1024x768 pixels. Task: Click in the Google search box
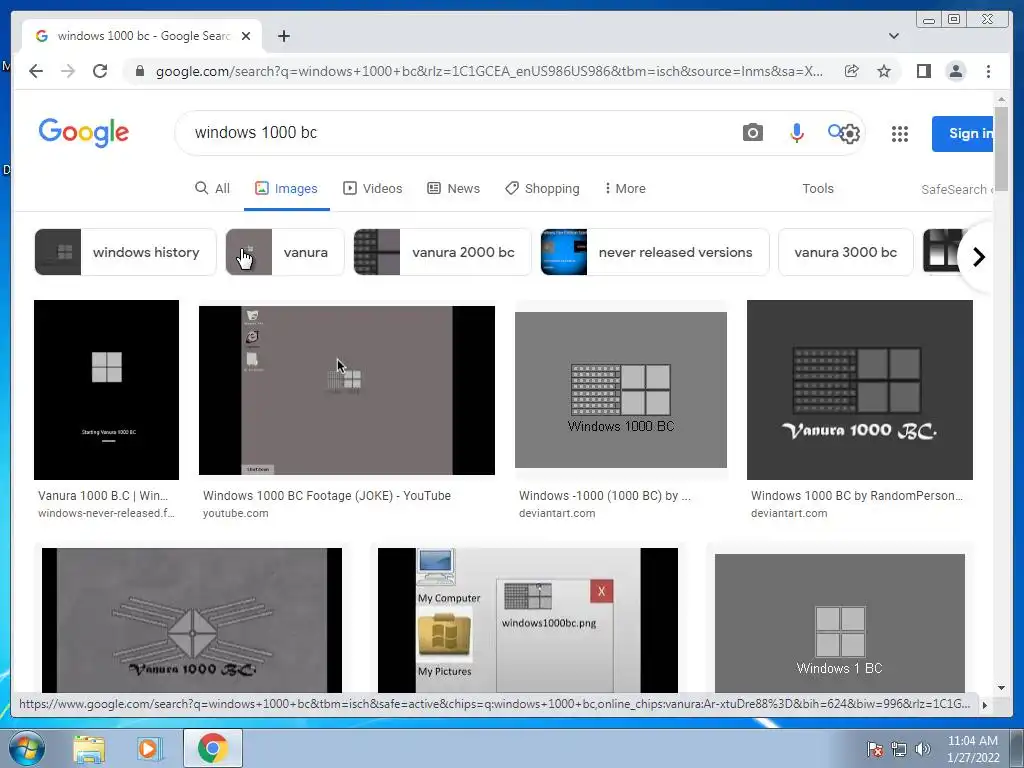[x=457, y=133]
